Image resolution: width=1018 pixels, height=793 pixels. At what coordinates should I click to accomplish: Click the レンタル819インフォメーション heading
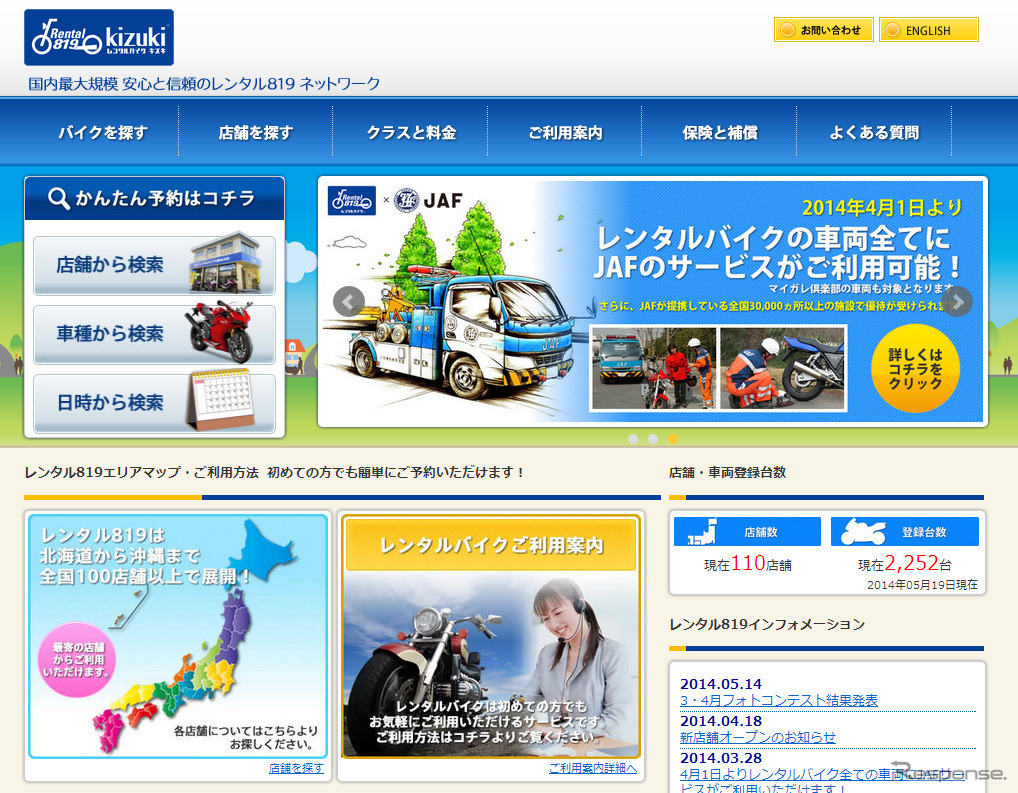click(x=767, y=624)
